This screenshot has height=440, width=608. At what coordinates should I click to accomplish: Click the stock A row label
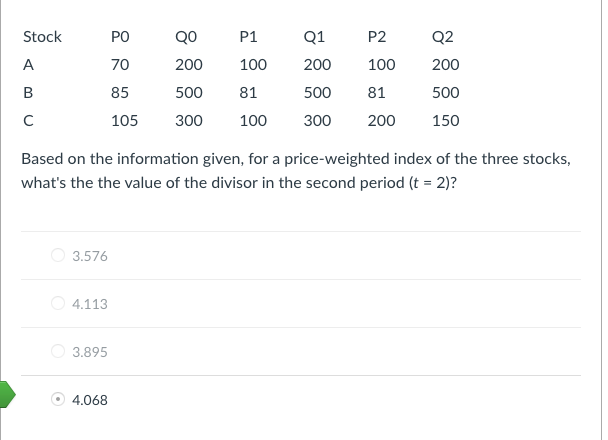(x=28, y=65)
